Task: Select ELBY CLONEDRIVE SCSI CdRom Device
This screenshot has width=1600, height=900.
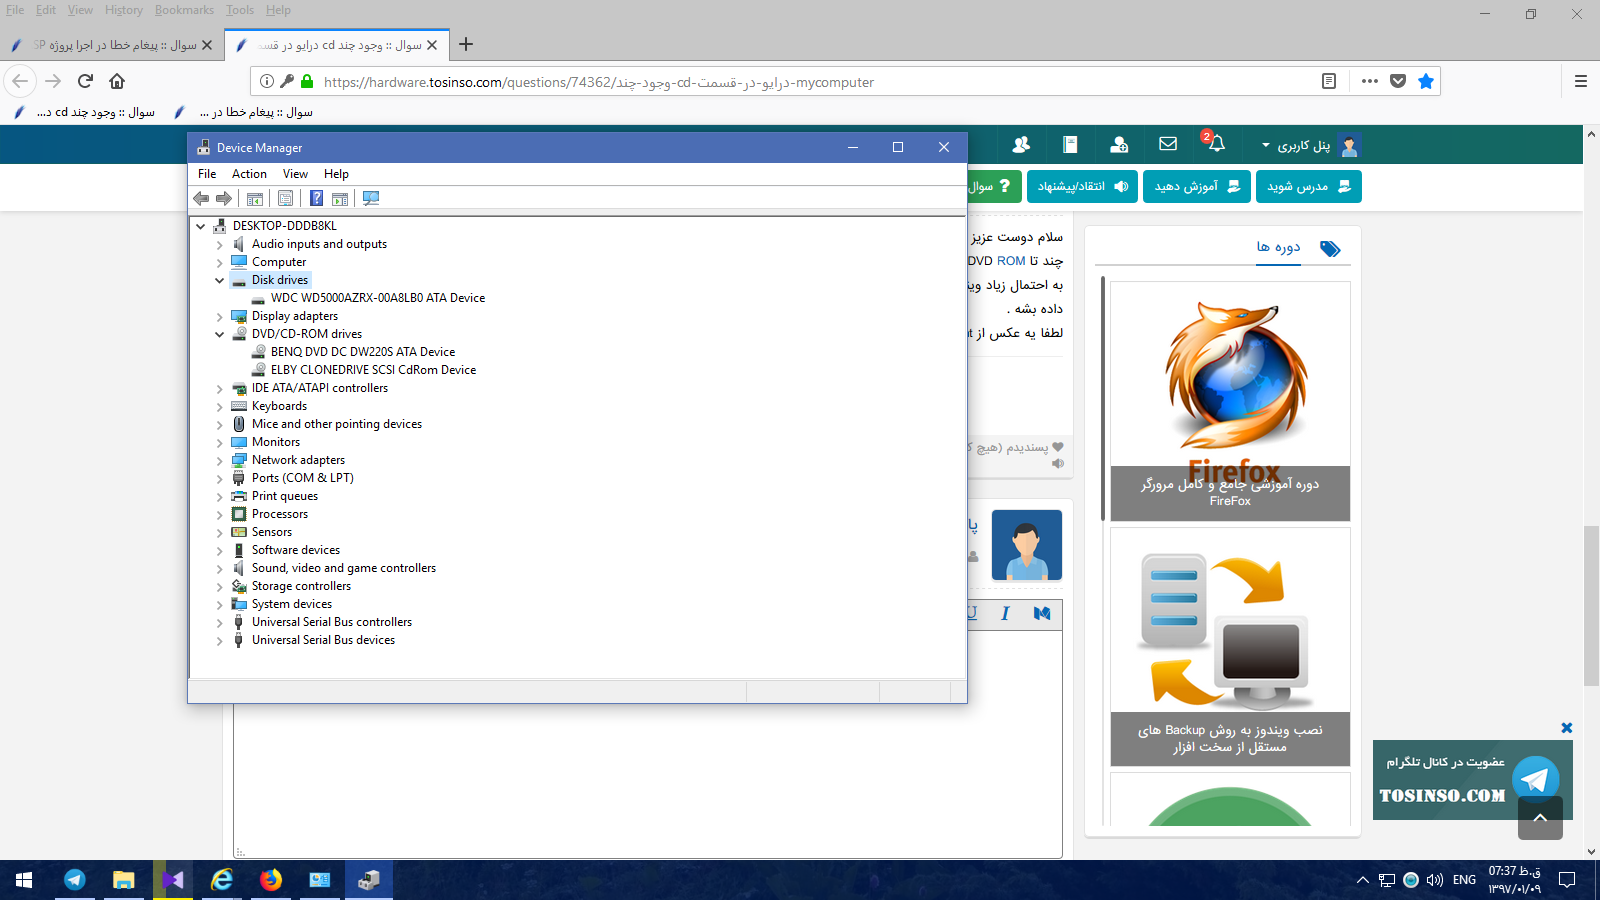Action: tap(373, 370)
